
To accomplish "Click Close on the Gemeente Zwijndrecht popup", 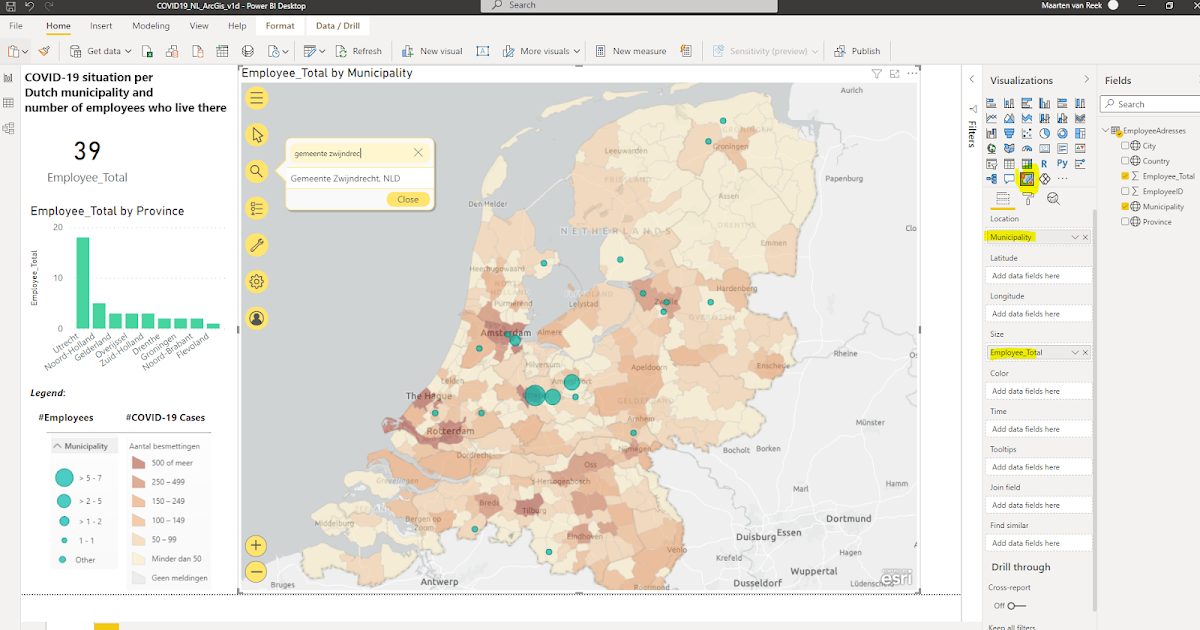I will pos(408,199).
